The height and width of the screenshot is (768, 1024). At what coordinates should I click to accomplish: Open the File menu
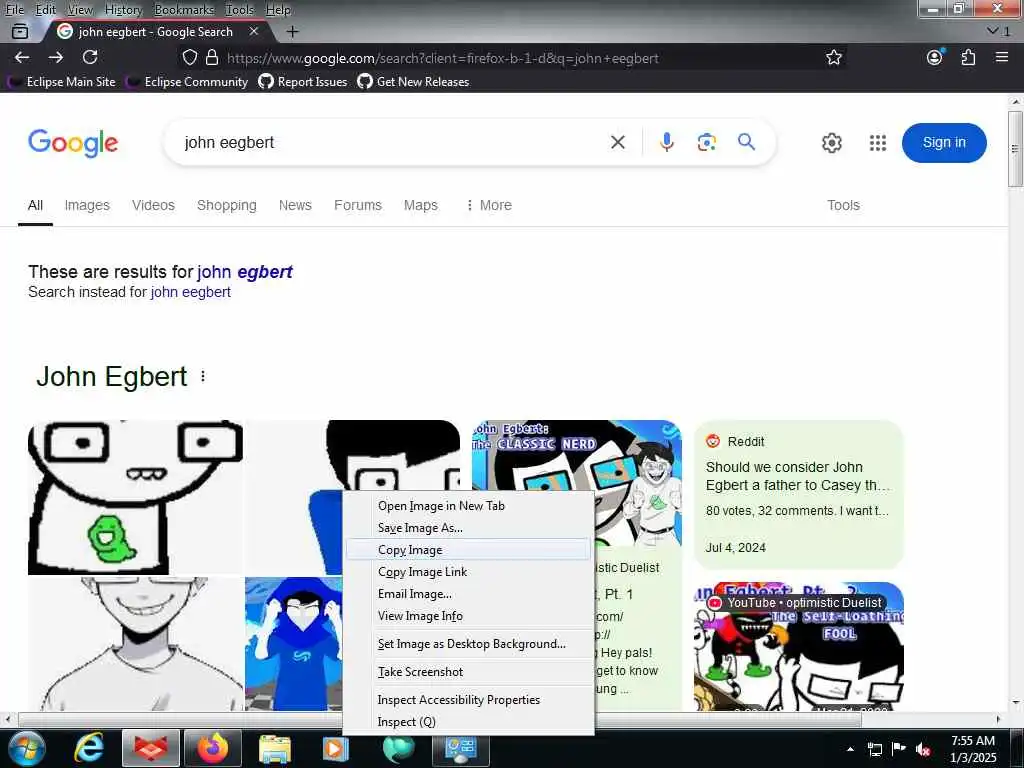(15, 10)
